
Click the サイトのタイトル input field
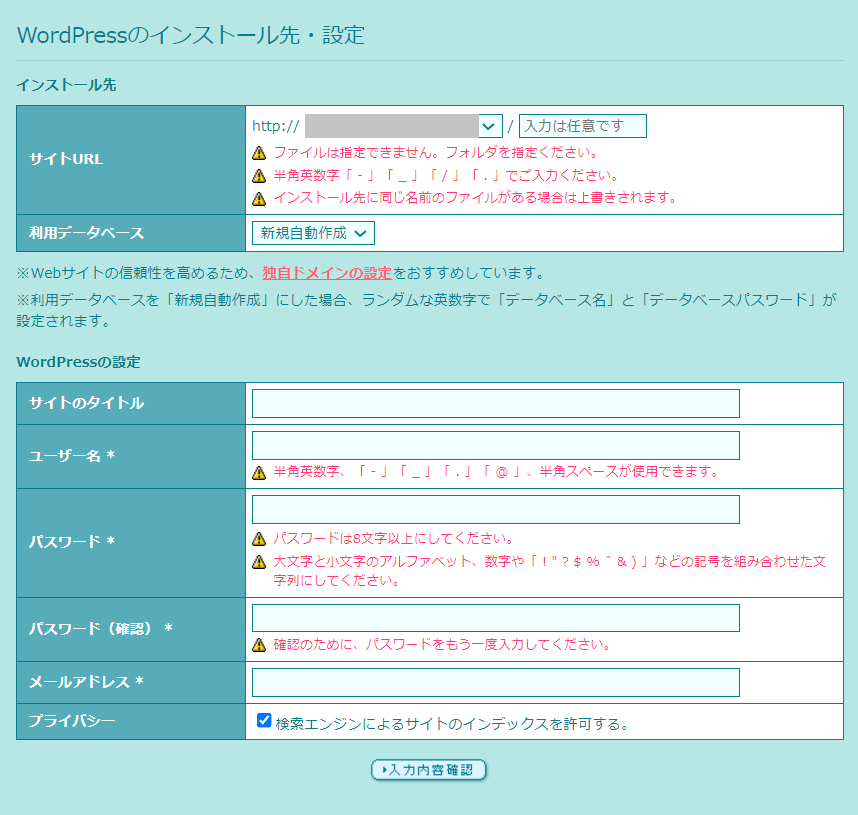coord(495,403)
